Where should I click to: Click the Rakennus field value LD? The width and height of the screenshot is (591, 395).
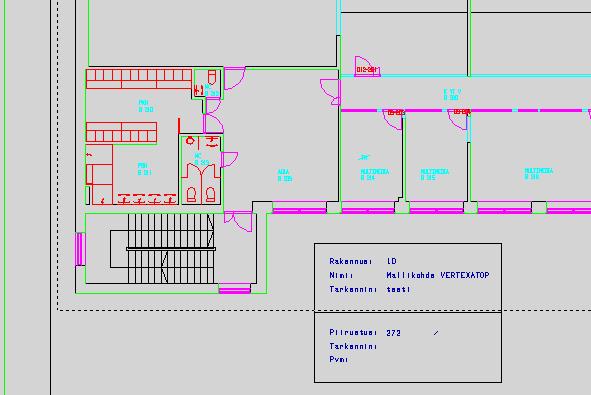pyautogui.click(x=392, y=261)
